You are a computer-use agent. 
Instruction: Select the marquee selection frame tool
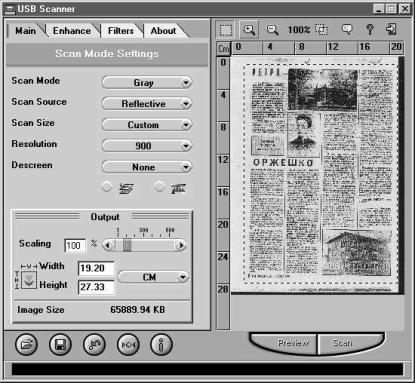coord(226,30)
